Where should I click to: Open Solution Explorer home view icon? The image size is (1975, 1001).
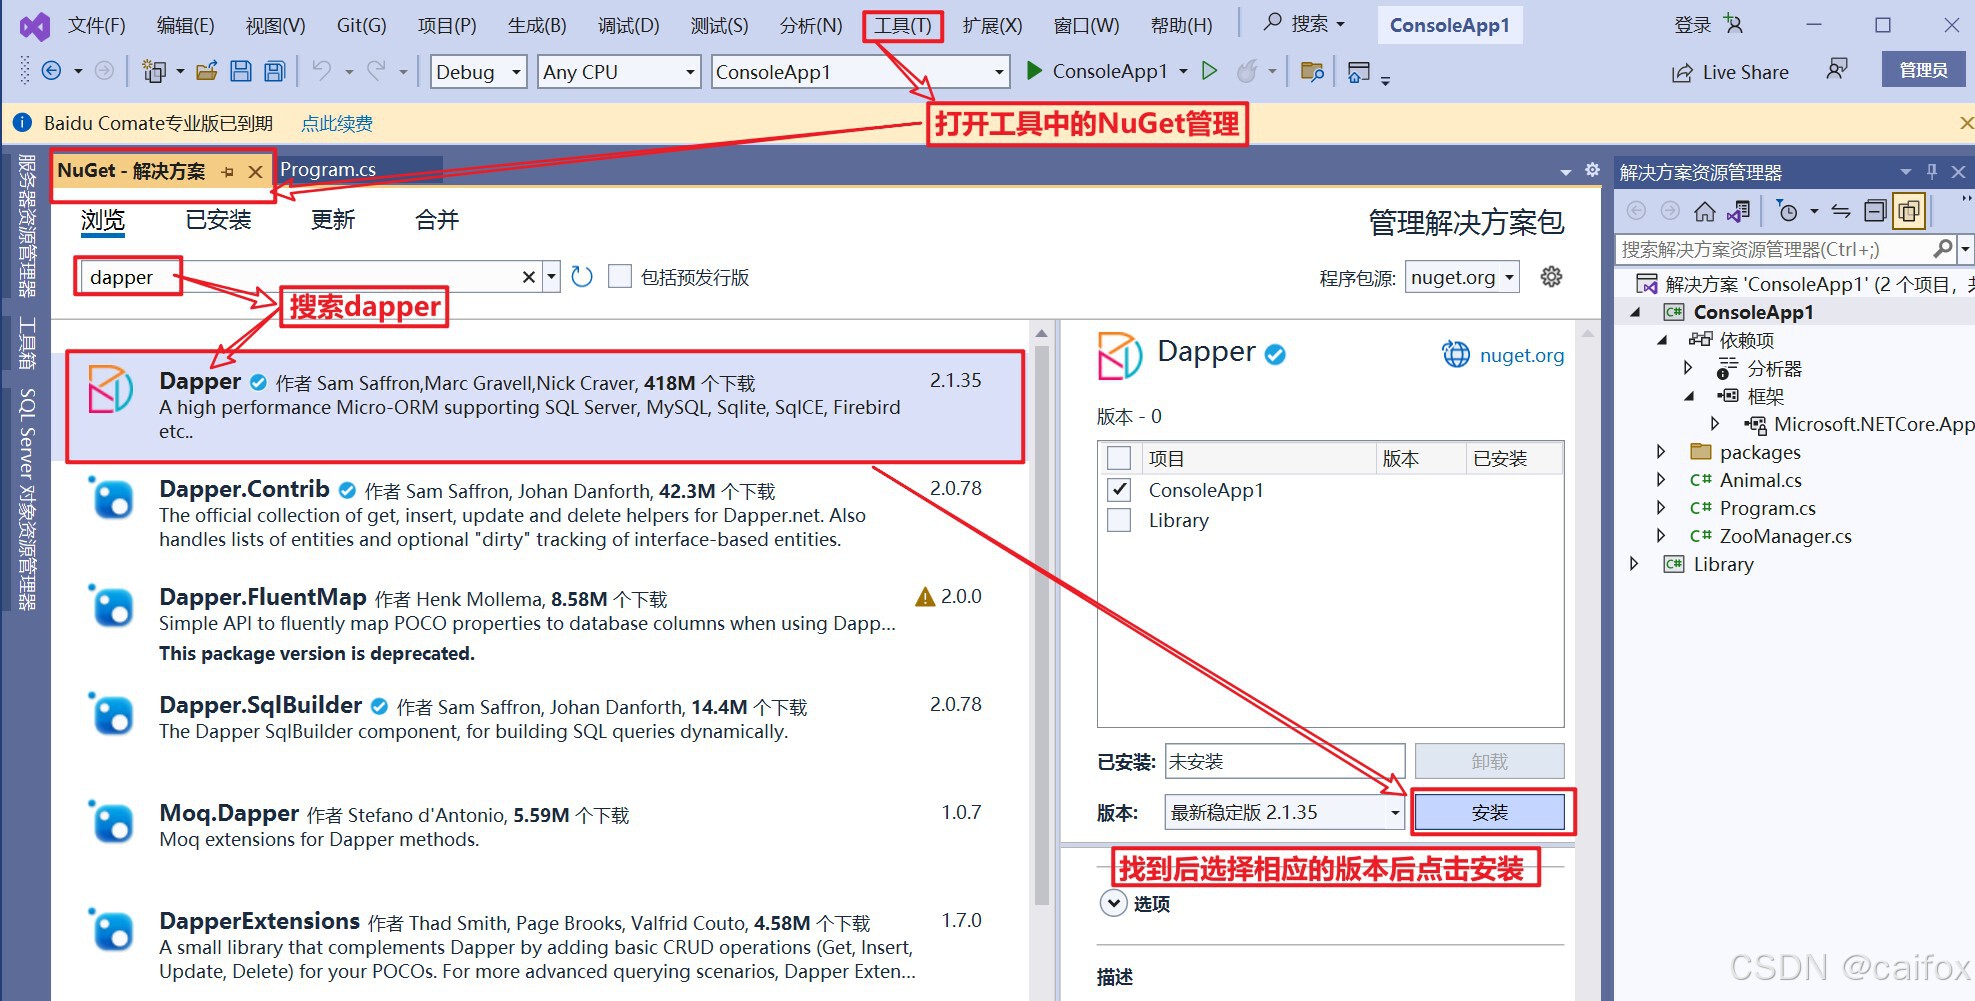1703,210
